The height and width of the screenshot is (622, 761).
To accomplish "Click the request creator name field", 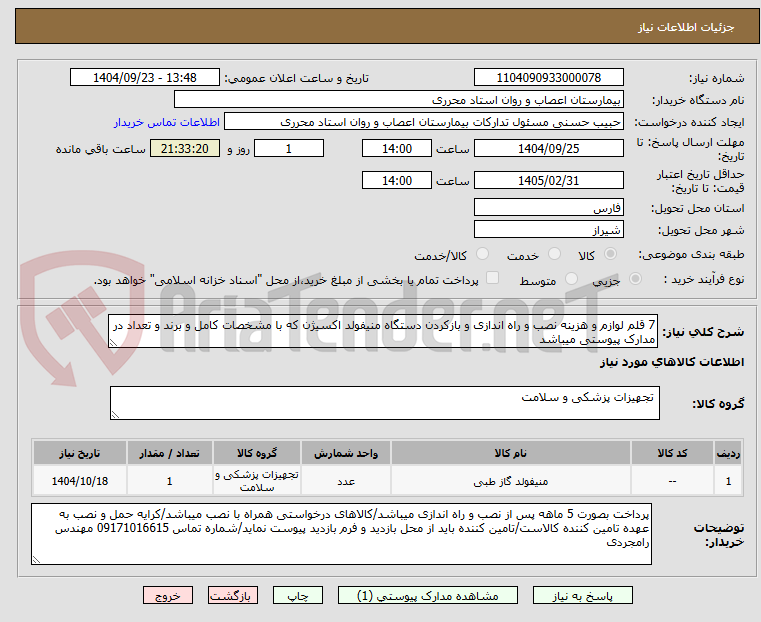I will [424, 122].
